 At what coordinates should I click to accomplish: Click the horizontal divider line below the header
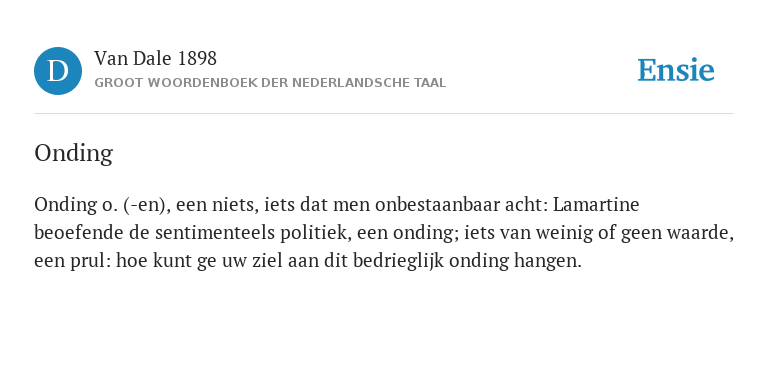click(x=384, y=114)
